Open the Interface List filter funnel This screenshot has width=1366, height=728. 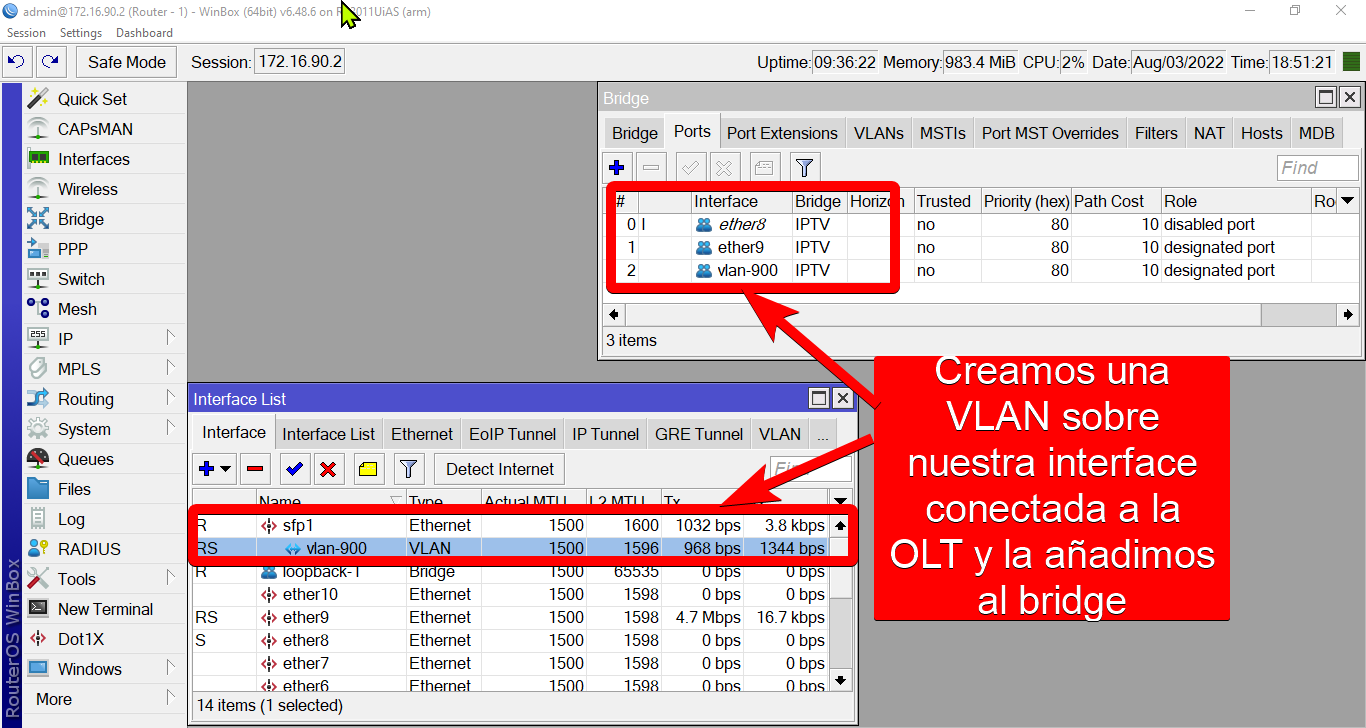(408, 468)
